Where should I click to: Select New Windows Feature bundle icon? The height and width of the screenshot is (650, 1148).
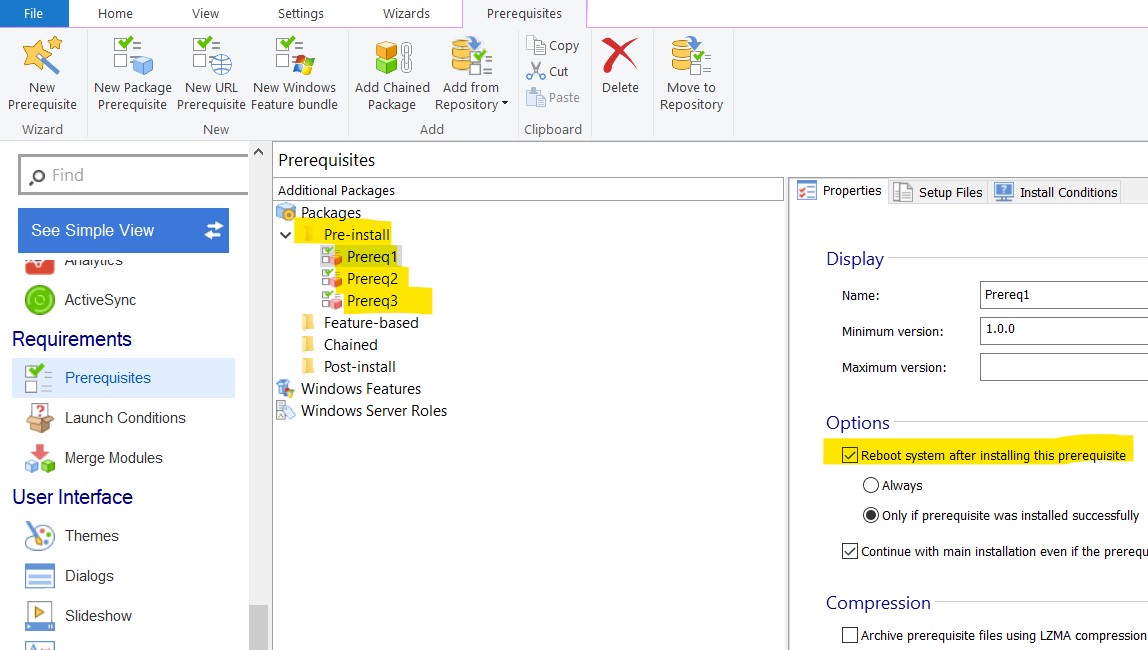(294, 57)
